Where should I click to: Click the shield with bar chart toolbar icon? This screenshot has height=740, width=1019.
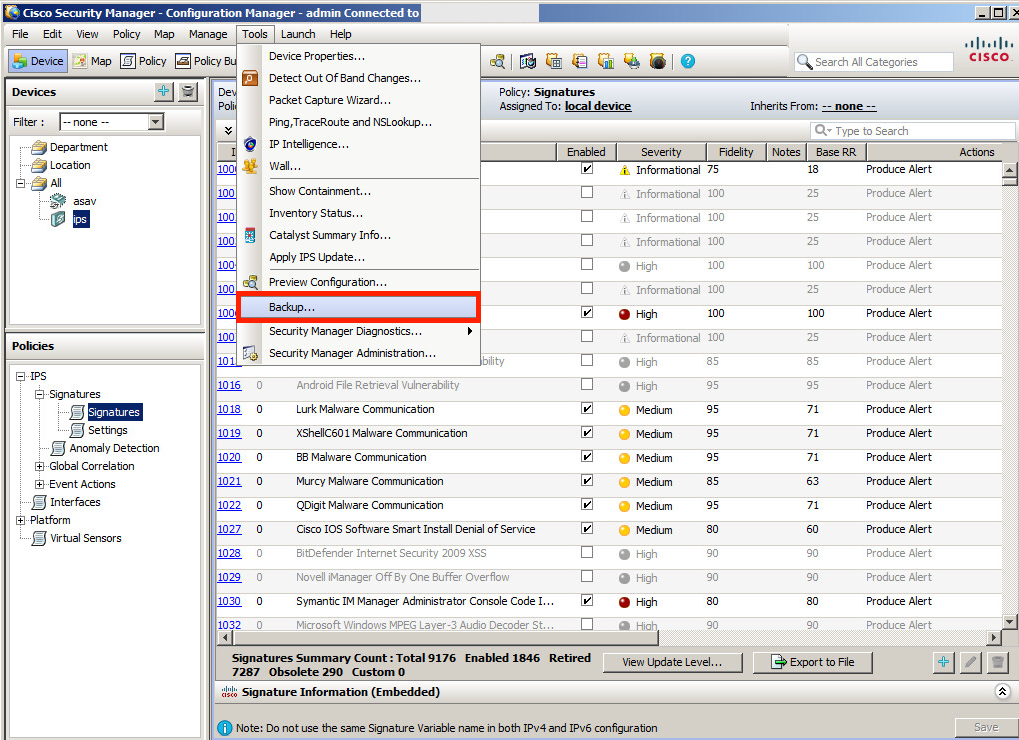(x=606, y=61)
